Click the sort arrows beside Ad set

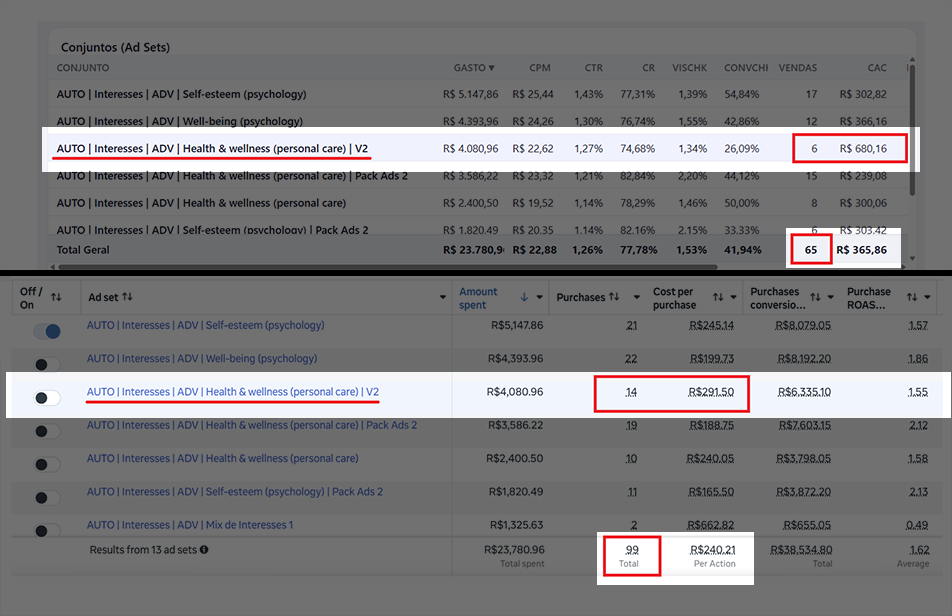click(127, 297)
